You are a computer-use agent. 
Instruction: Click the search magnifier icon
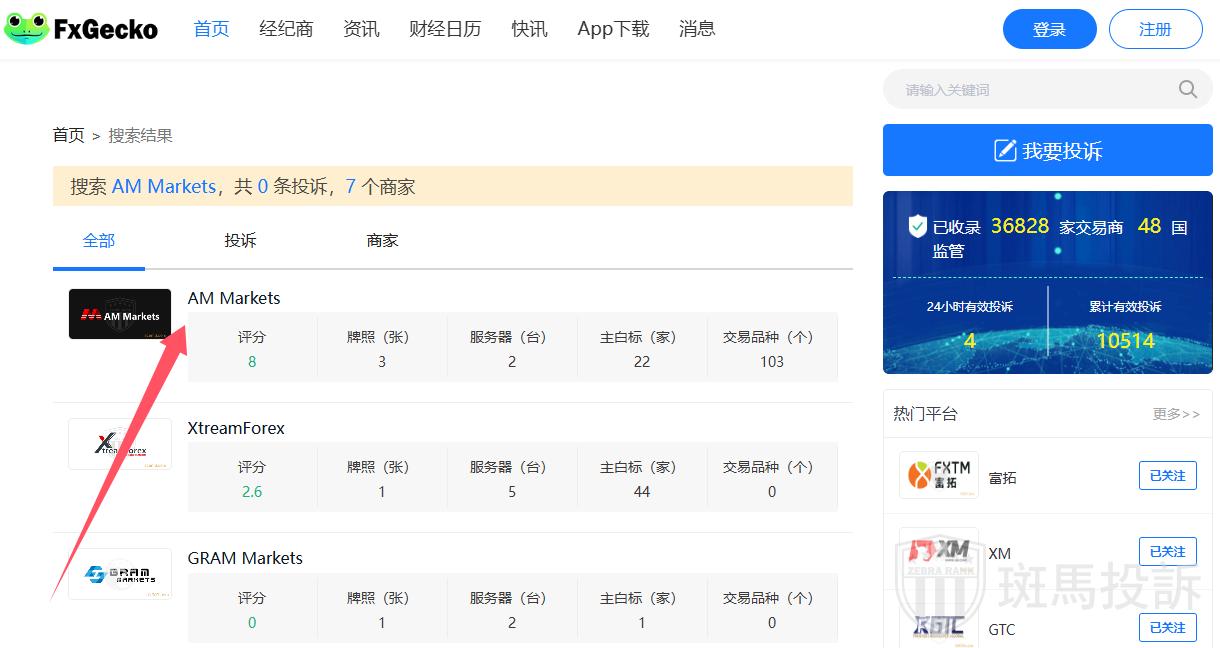tap(1187, 90)
